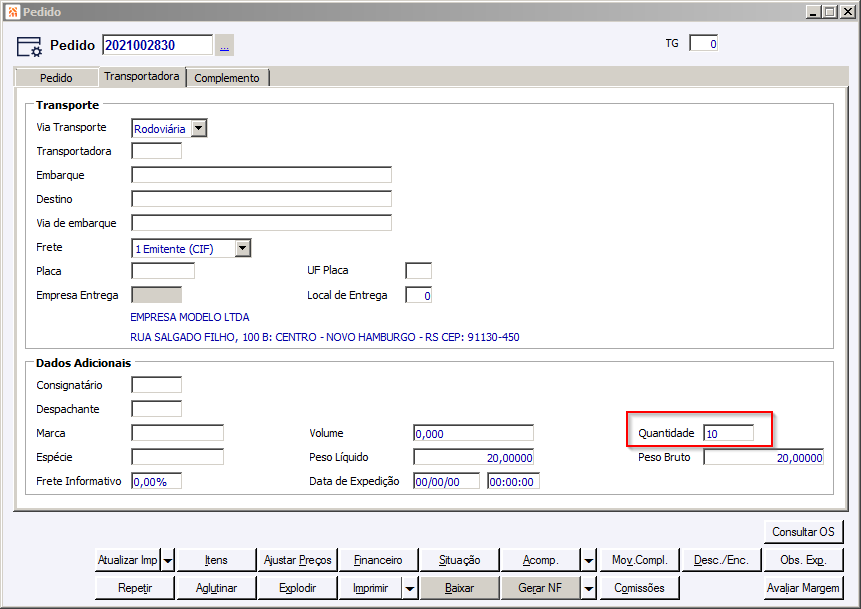Image resolution: width=861 pixels, height=609 pixels.
Task: Click the Placa input field
Action: pyautogui.click(x=163, y=271)
